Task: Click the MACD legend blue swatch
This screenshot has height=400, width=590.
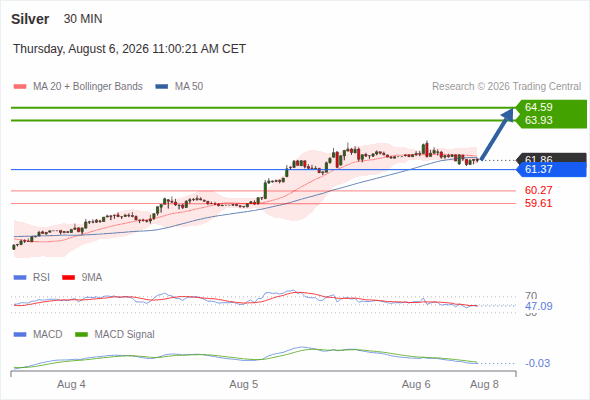Action: coord(20,335)
